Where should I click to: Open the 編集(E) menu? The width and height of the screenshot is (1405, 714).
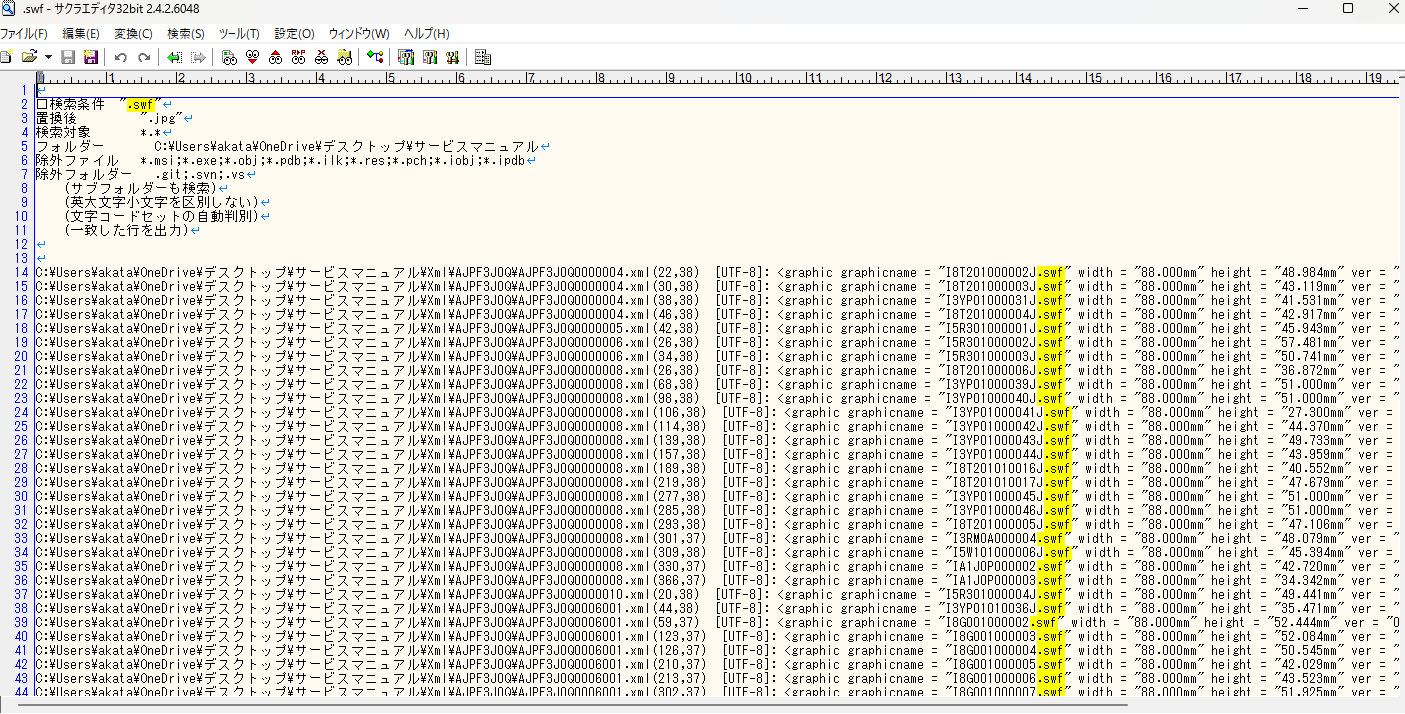(x=81, y=34)
